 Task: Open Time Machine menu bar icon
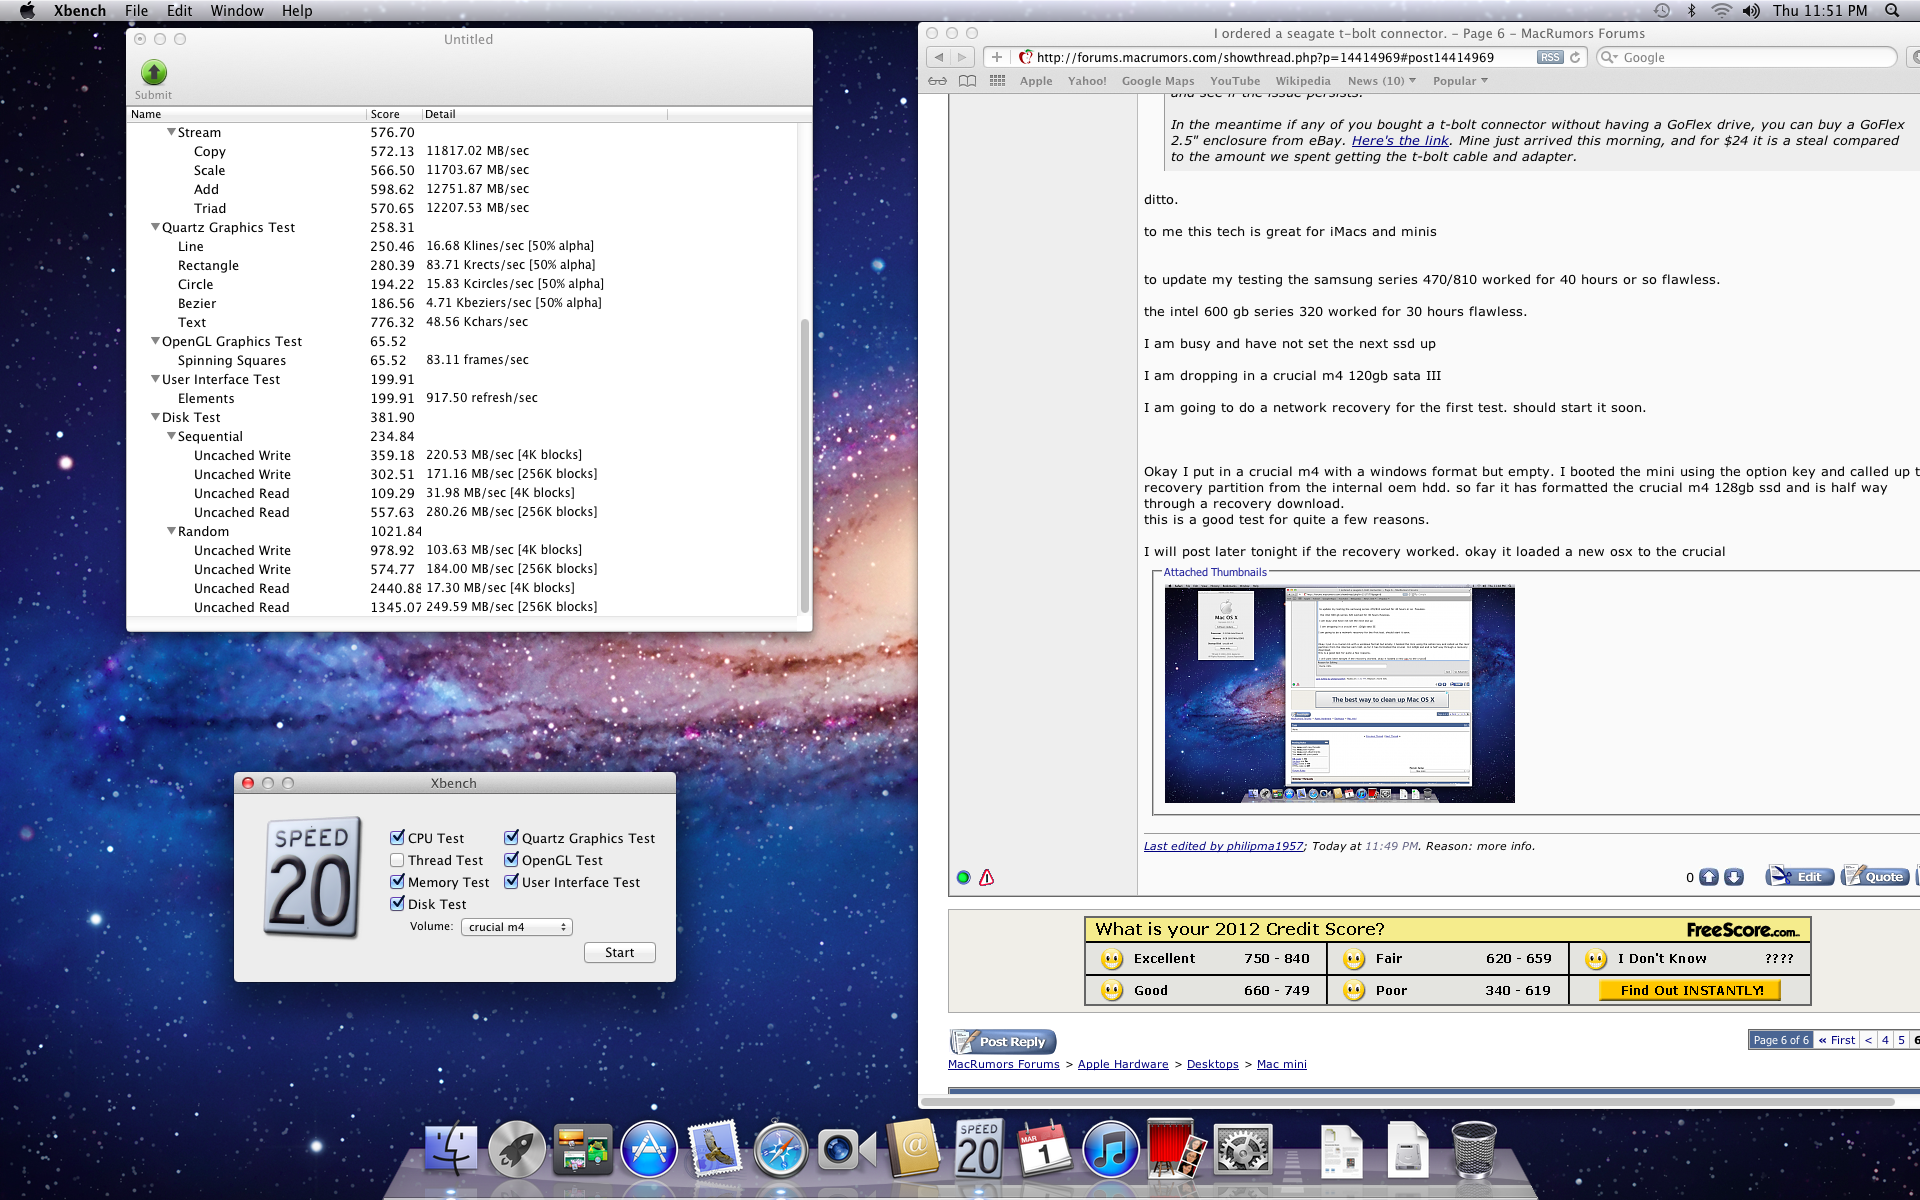coord(1662,10)
